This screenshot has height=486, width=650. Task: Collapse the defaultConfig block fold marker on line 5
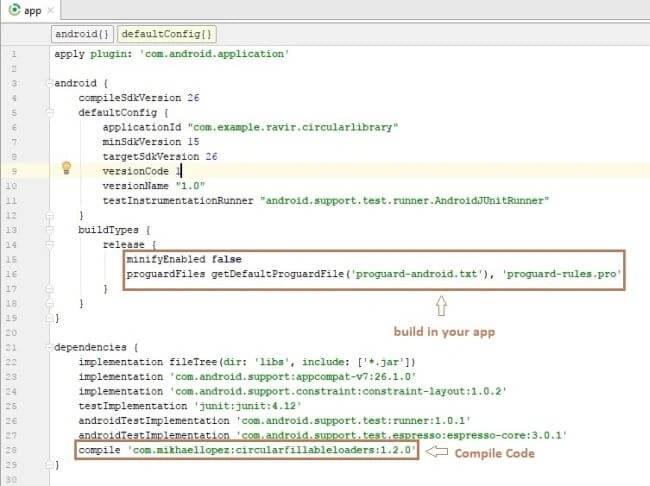pos(50,113)
